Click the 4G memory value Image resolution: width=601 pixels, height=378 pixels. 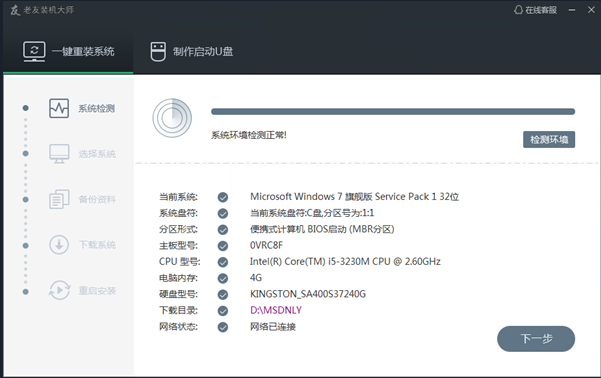pos(256,278)
